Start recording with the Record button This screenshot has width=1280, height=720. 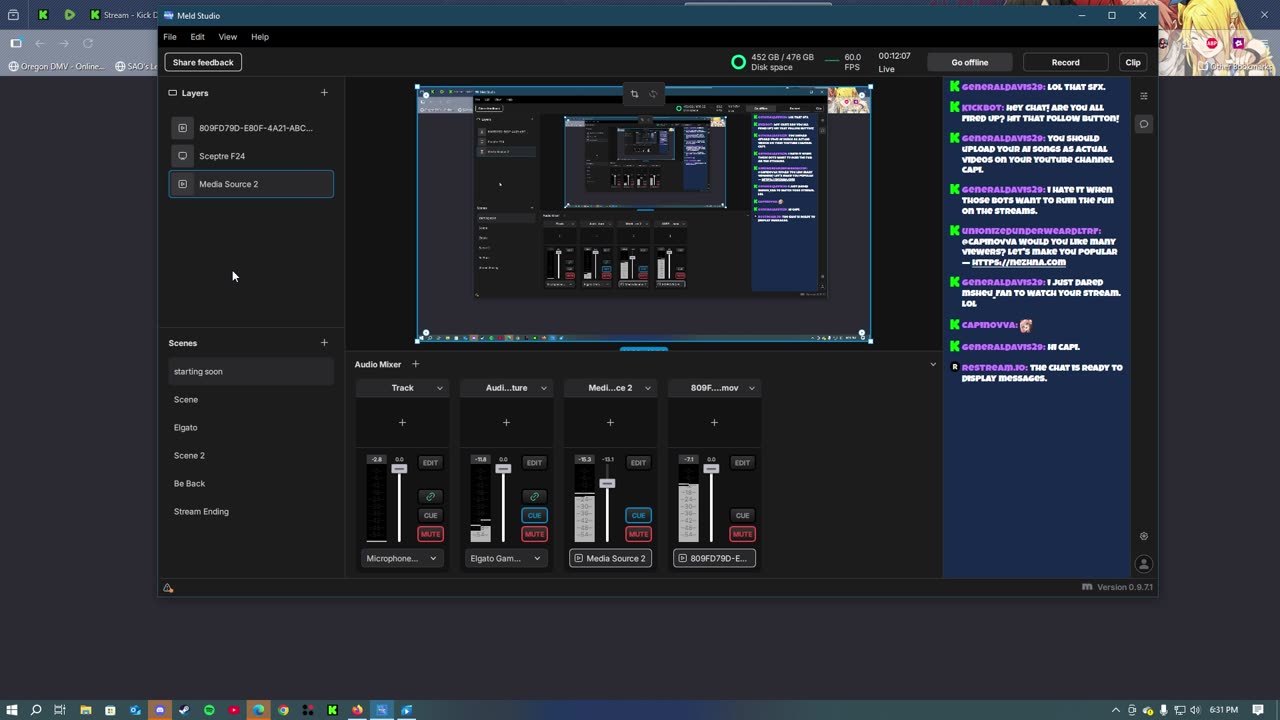pos(1065,62)
